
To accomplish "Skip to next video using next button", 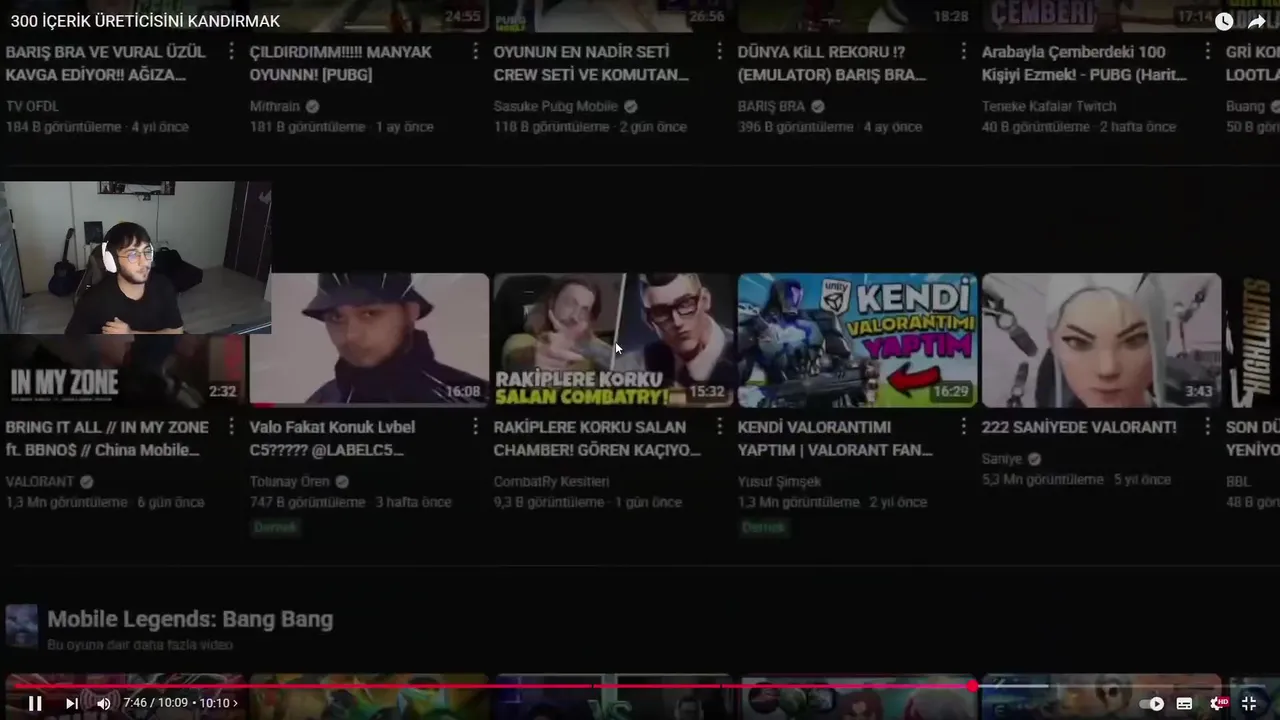I will 71,703.
